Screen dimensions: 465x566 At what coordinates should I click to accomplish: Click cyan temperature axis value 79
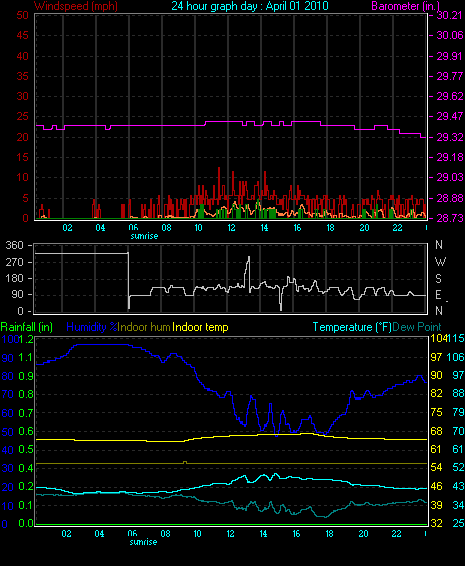click(x=458, y=412)
